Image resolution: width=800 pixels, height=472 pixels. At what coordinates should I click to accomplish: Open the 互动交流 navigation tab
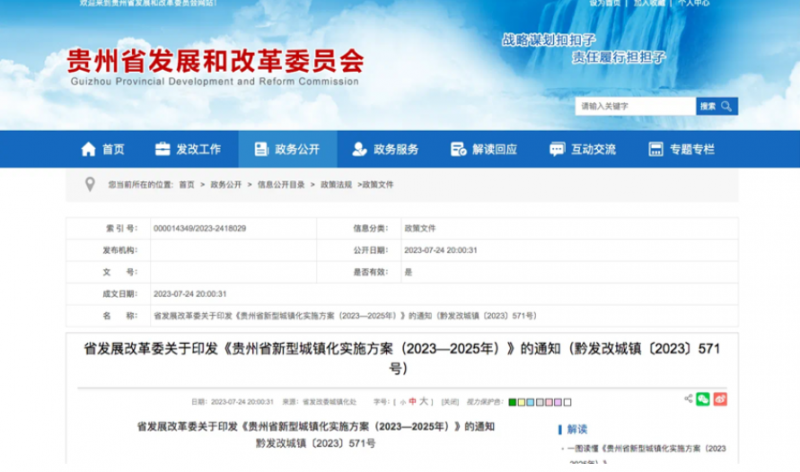(x=593, y=149)
